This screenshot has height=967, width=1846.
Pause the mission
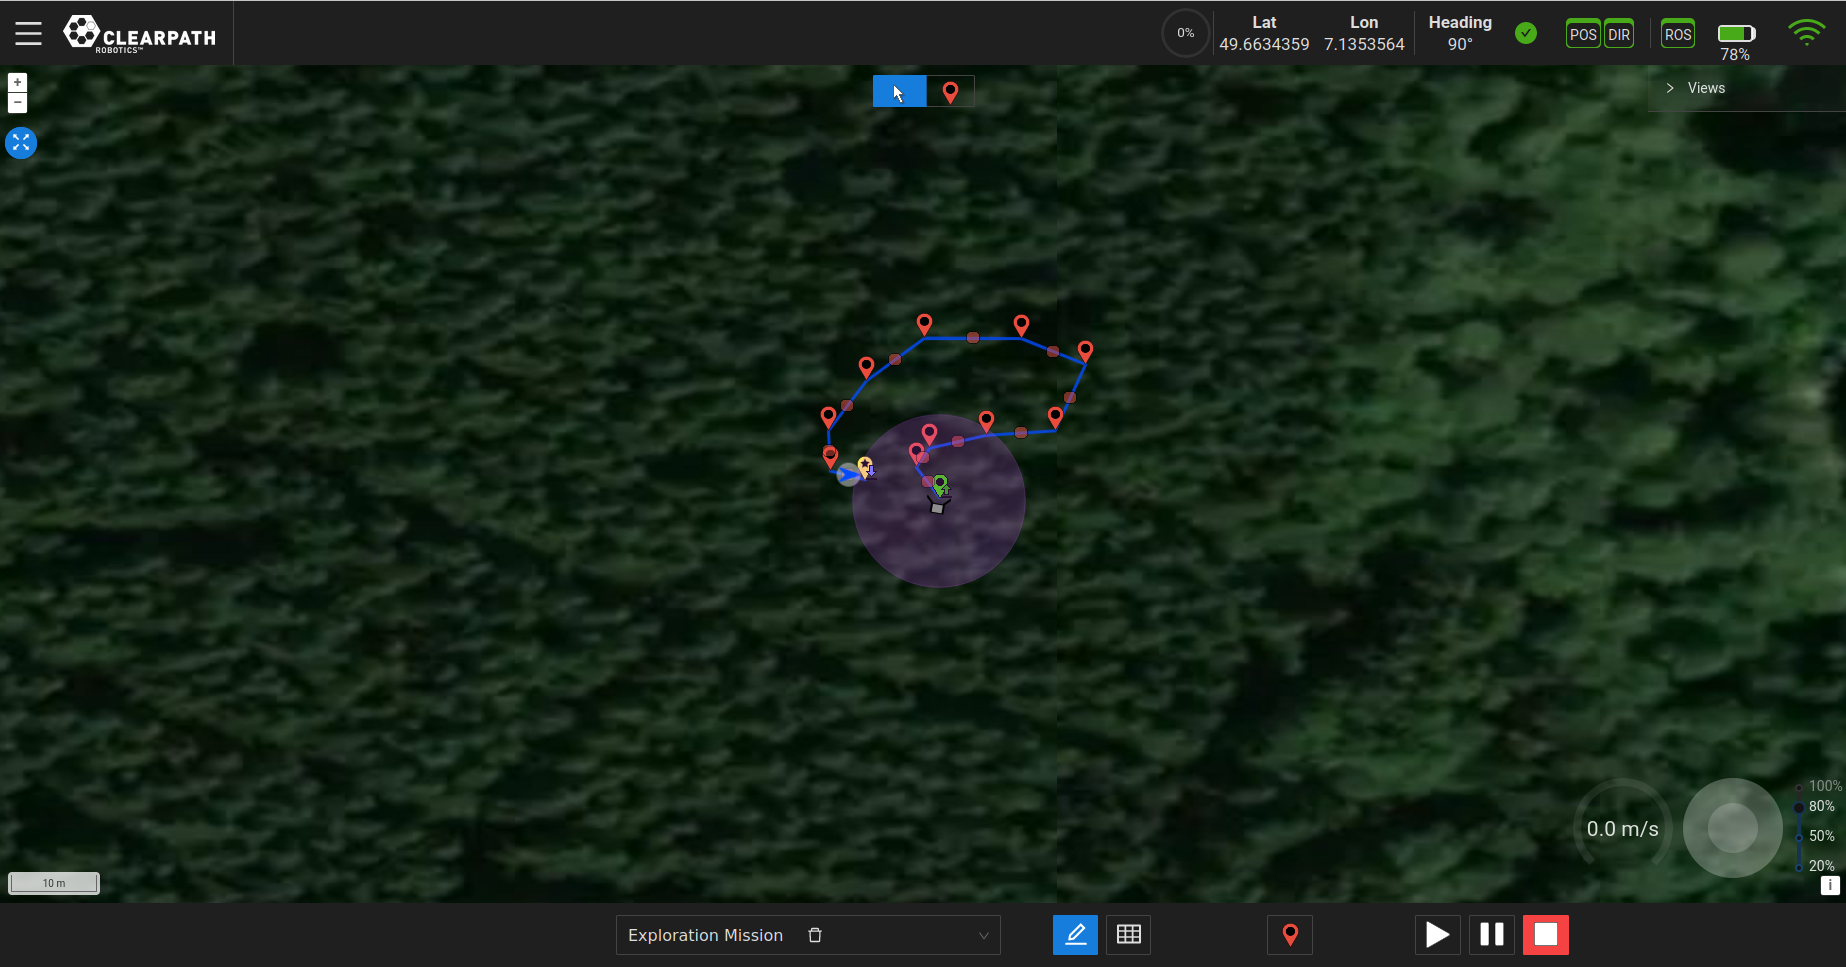pyautogui.click(x=1491, y=935)
